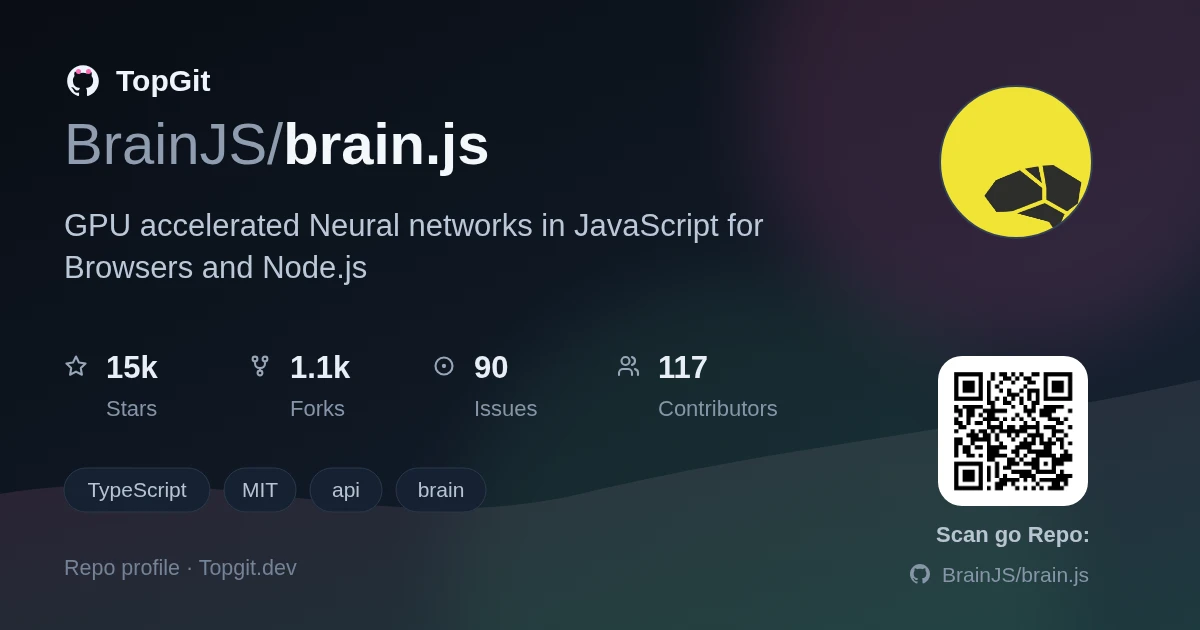The width and height of the screenshot is (1200, 630).
Task: Click the Scan go Repo: caption
Action: point(1013,535)
